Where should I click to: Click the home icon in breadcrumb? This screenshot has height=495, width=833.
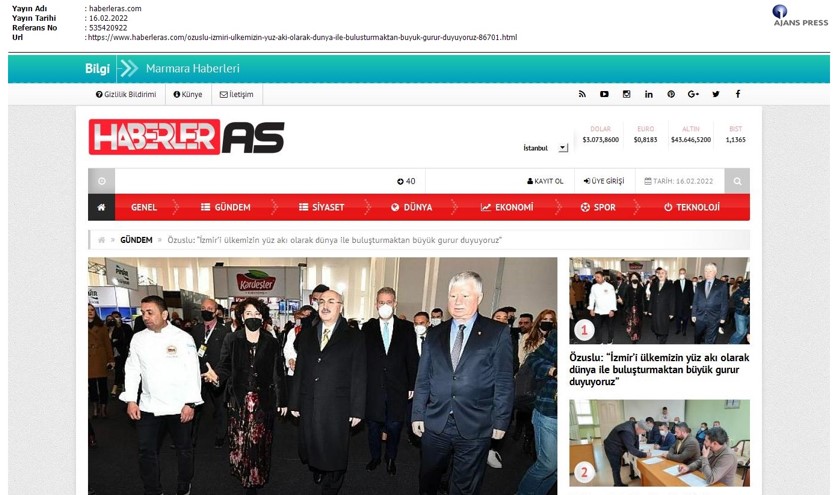click(101, 240)
